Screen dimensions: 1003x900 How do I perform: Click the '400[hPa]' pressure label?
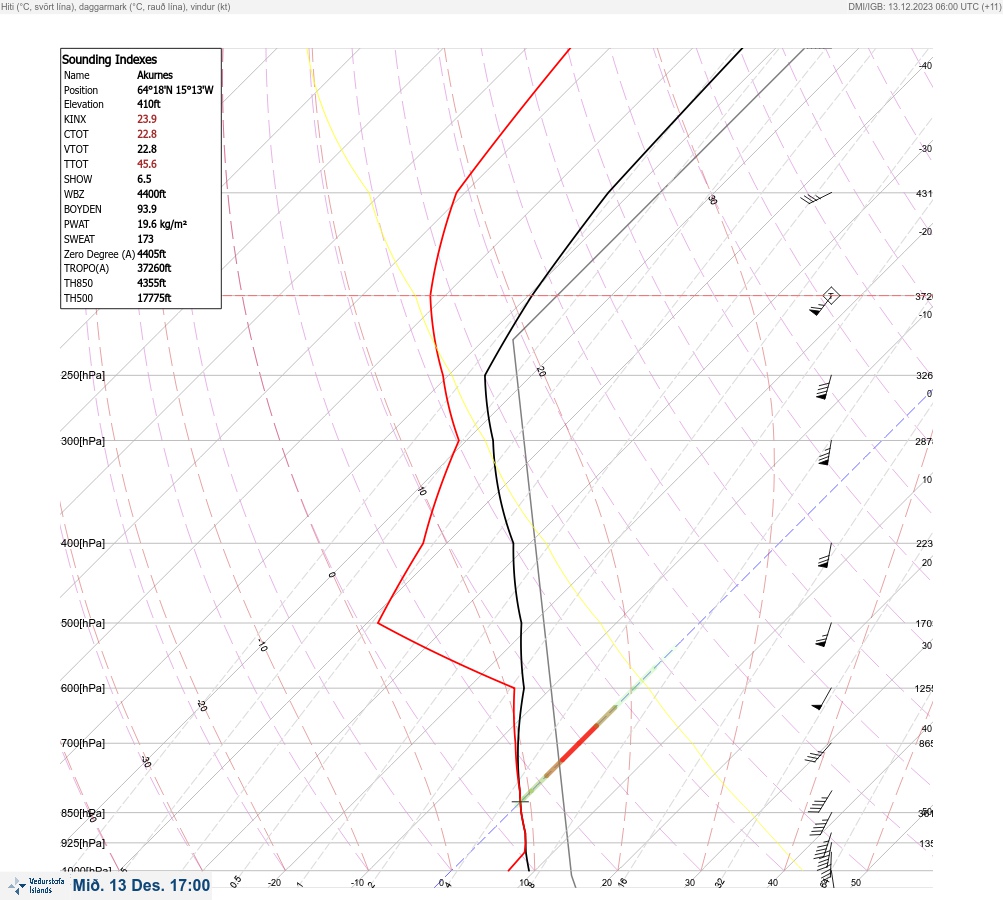pos(83,543)
